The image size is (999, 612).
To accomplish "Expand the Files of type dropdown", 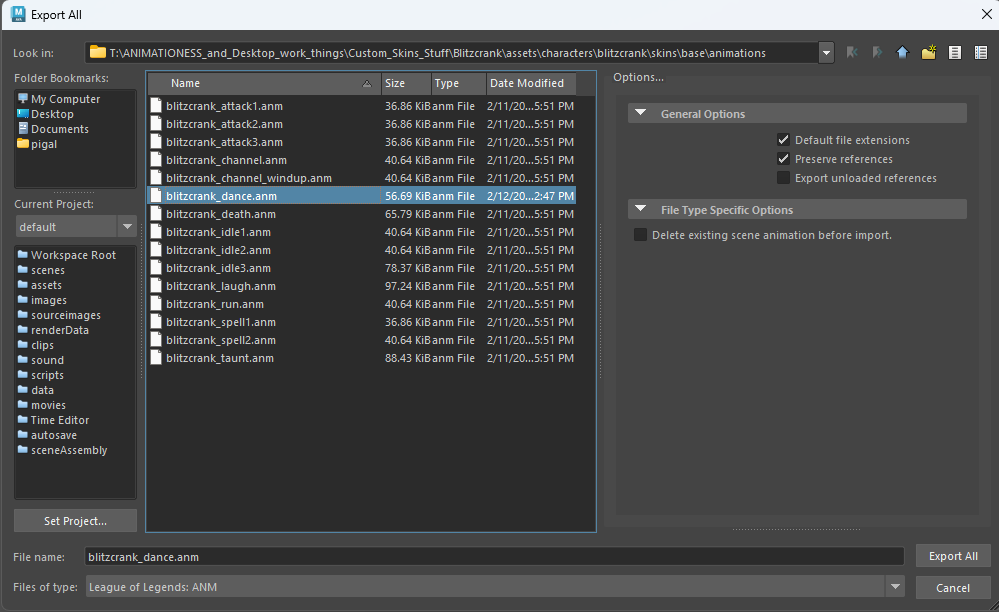I will coord(895,587).
